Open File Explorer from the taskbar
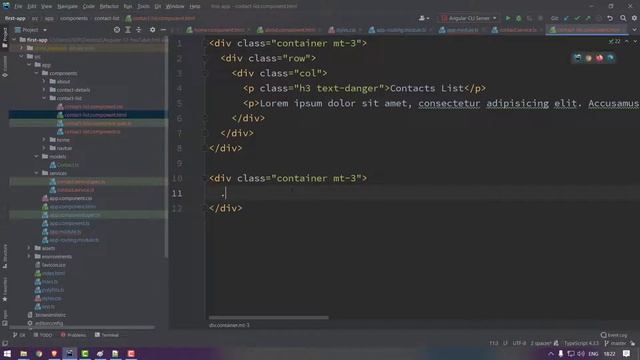 pos(23,353)
